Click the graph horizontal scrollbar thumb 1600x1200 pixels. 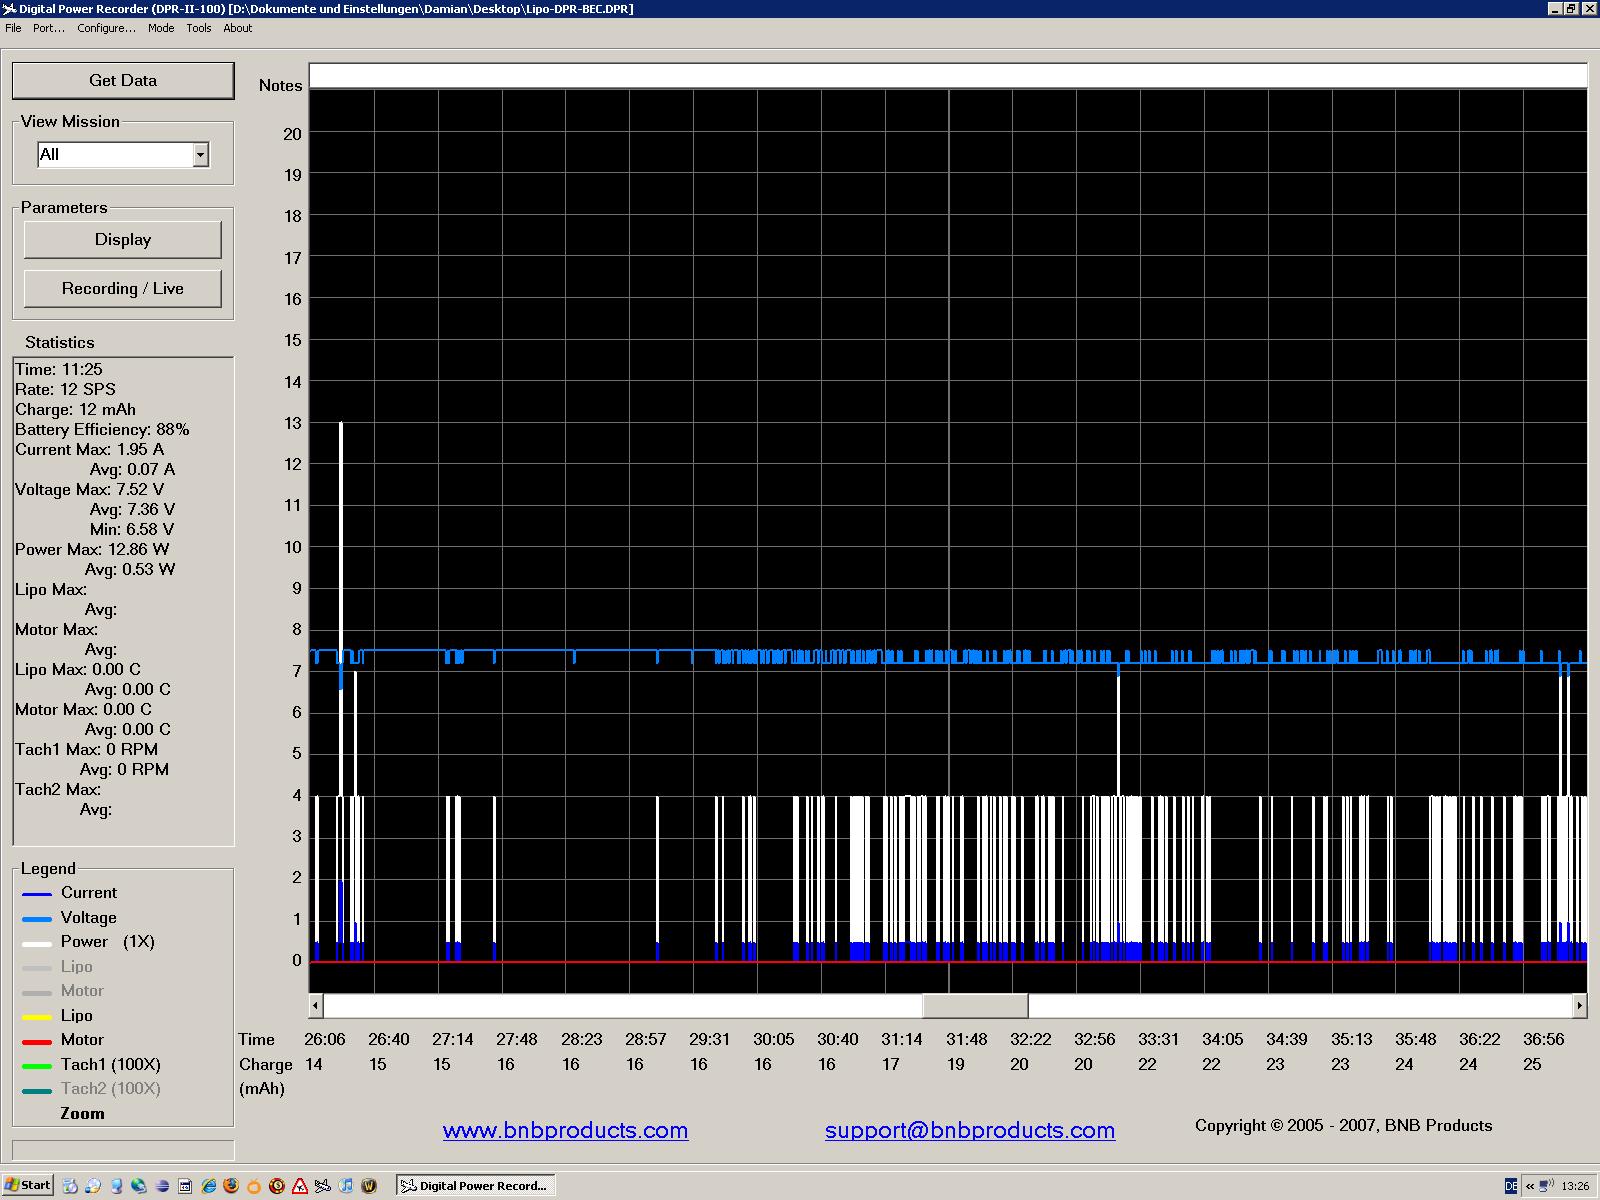click(975, 1005)
